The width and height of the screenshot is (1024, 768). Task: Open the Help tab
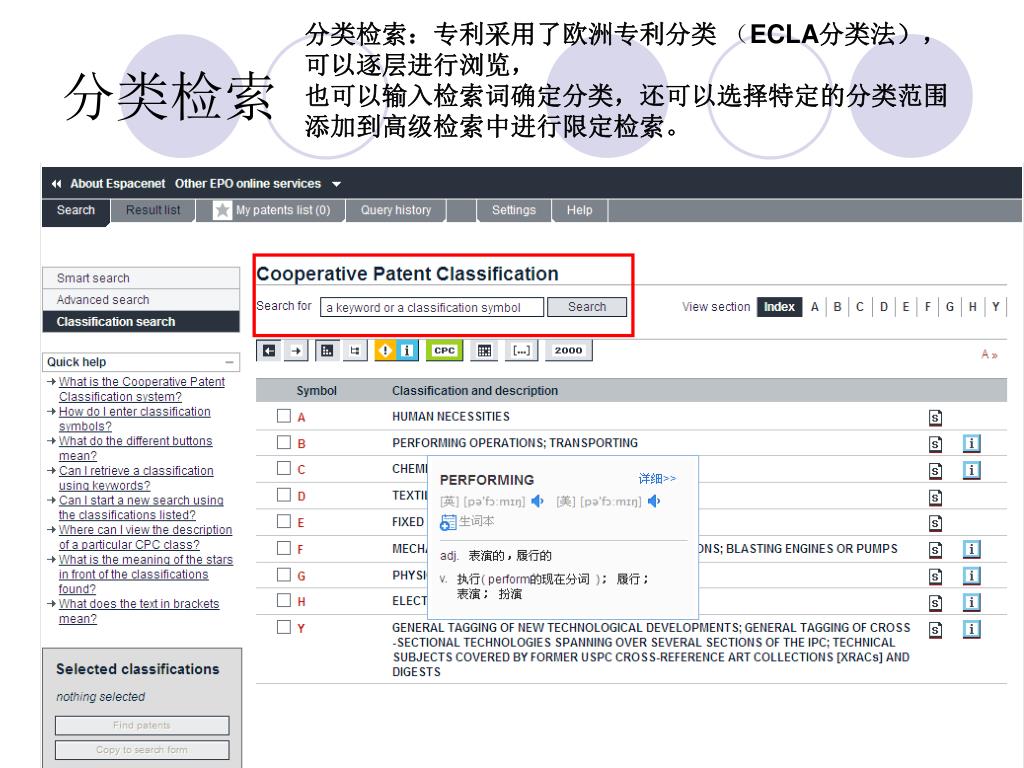point(579,210)
